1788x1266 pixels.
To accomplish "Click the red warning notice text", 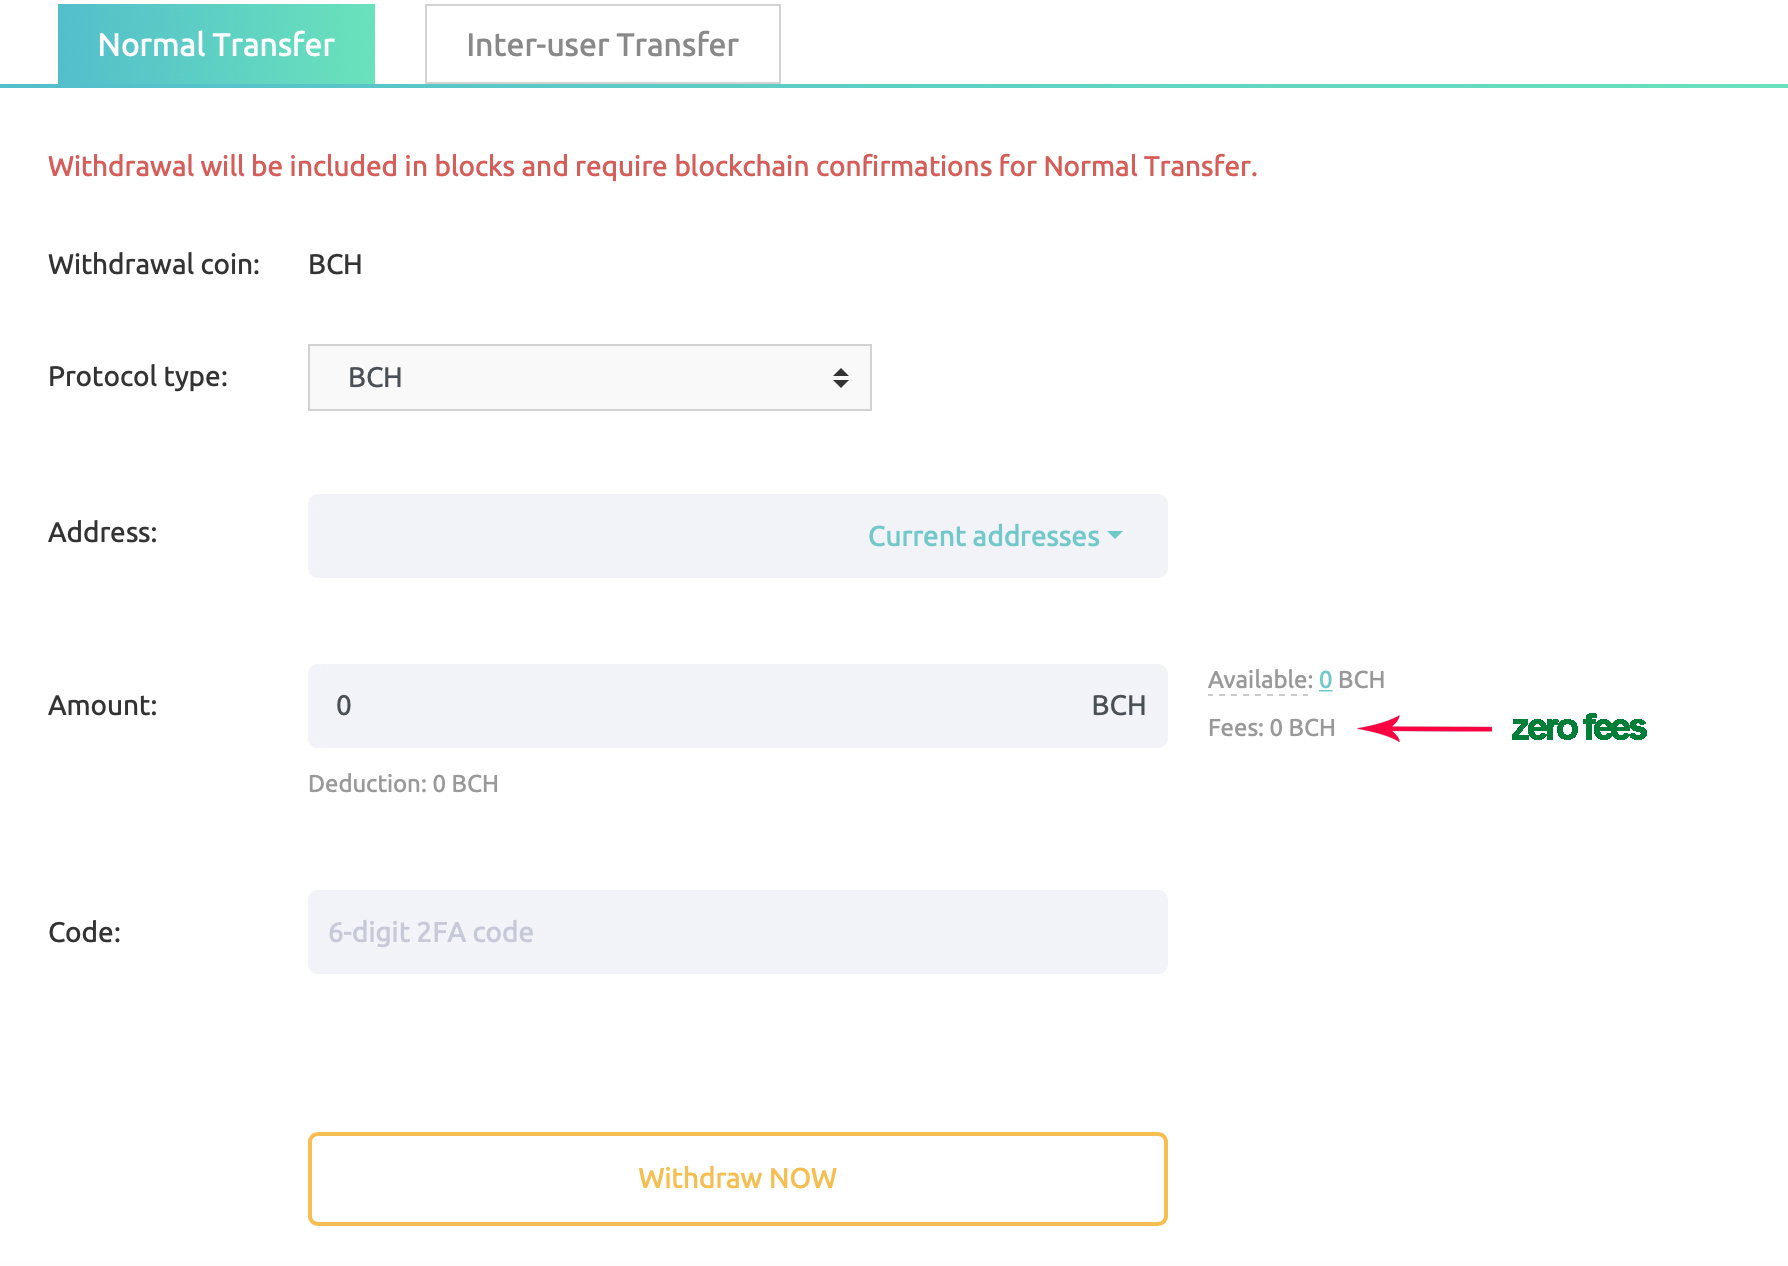I will coord(652,166).
